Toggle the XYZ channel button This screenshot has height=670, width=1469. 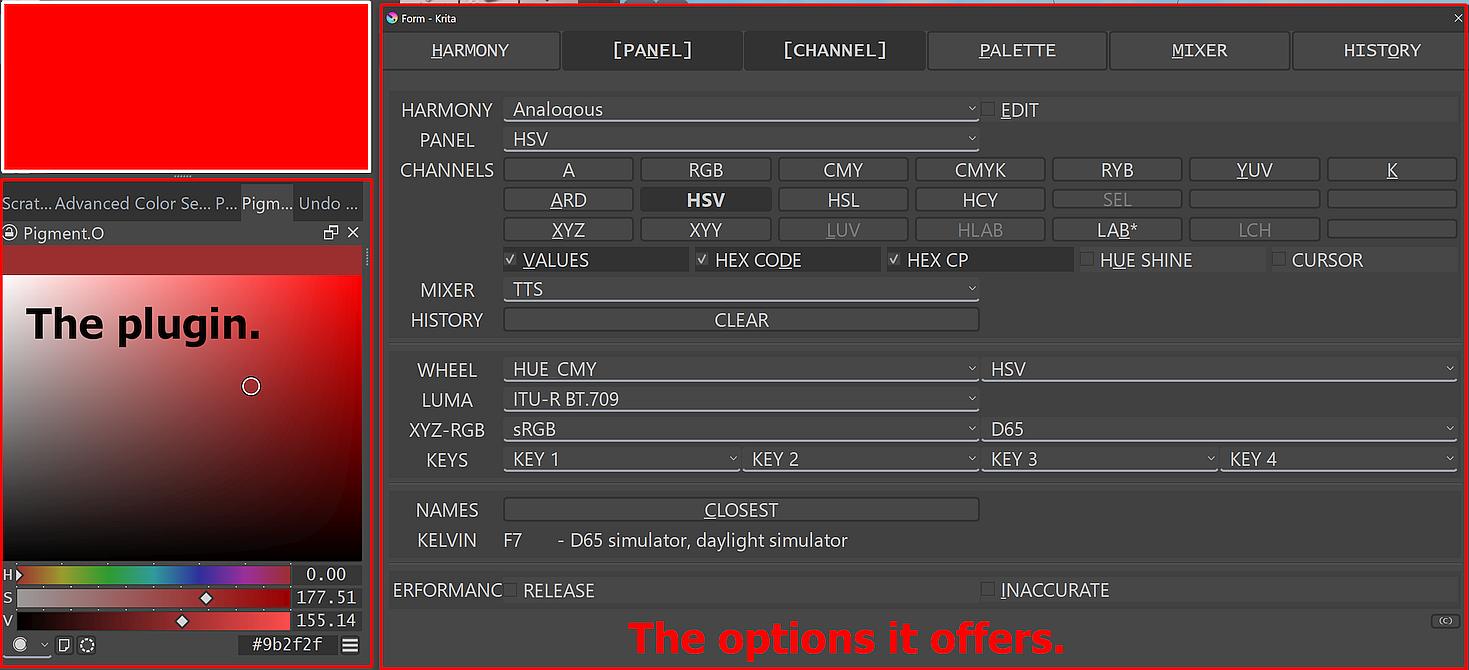(x=568, y=230)
